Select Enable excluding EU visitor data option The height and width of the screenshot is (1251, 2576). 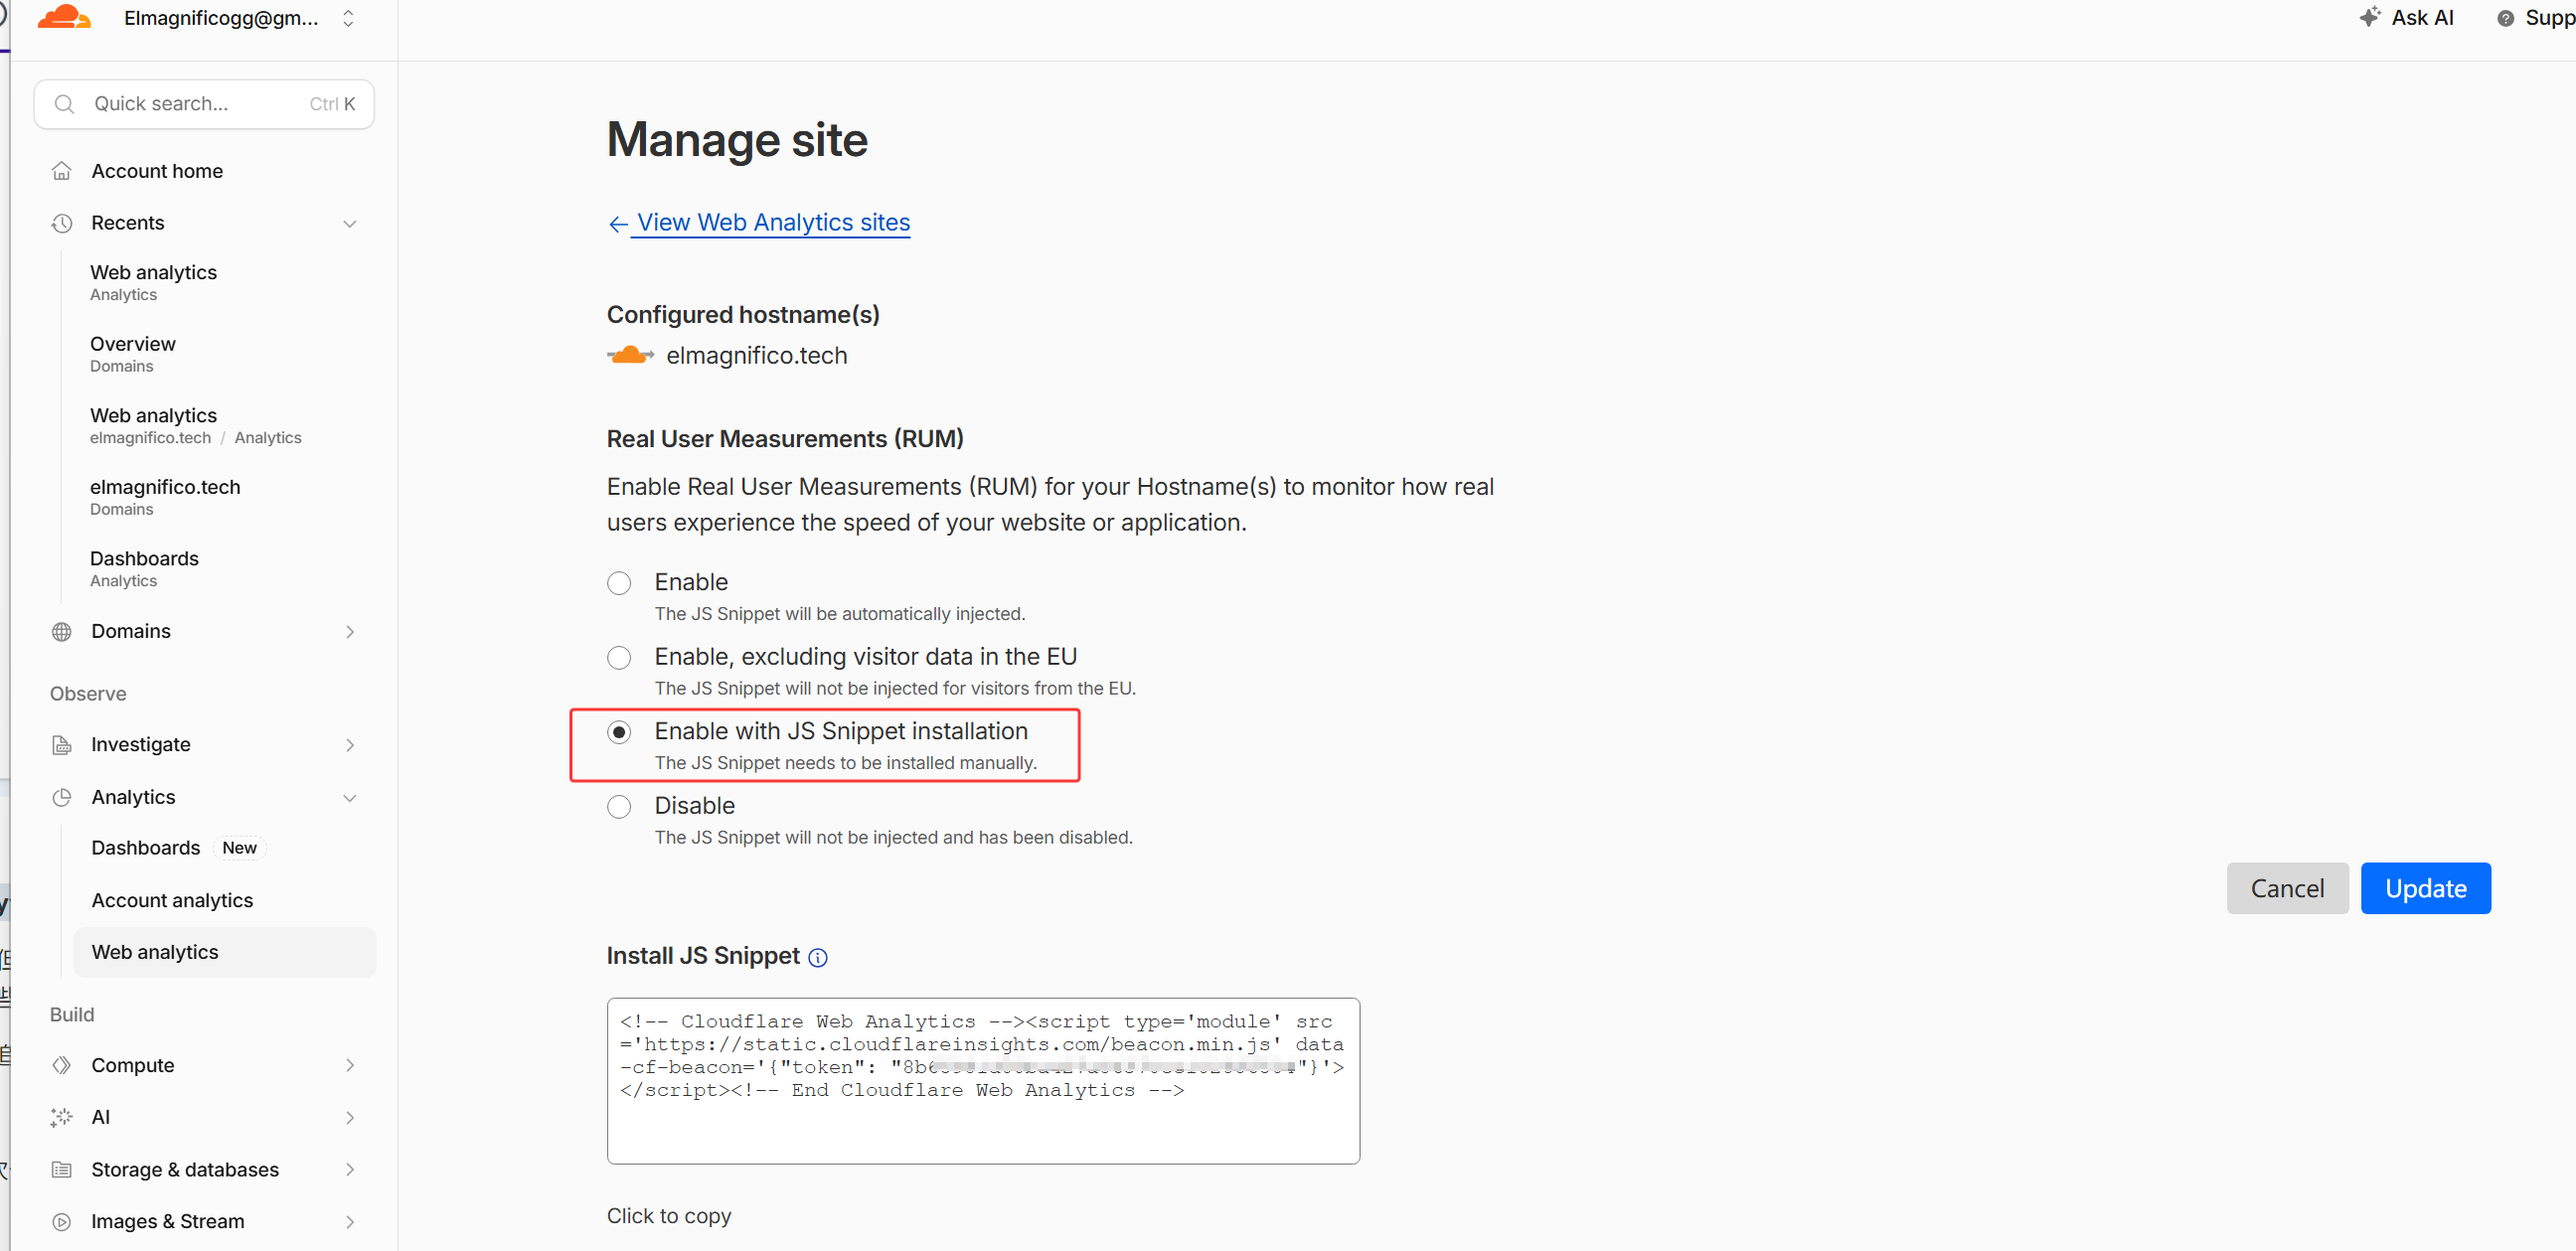point(619,657)
